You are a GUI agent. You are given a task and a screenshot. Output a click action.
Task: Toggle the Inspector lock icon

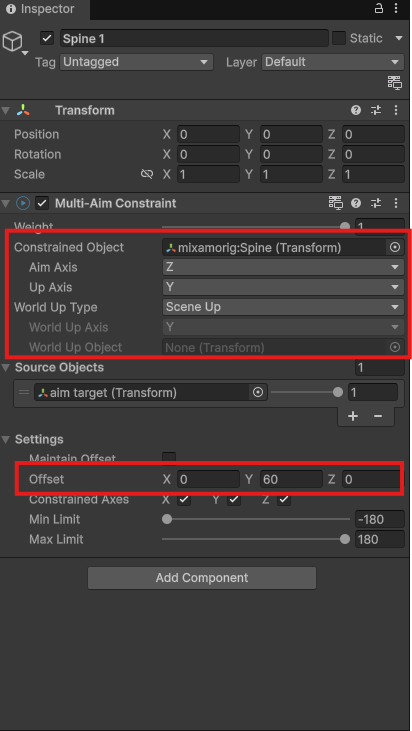(379, 8)
